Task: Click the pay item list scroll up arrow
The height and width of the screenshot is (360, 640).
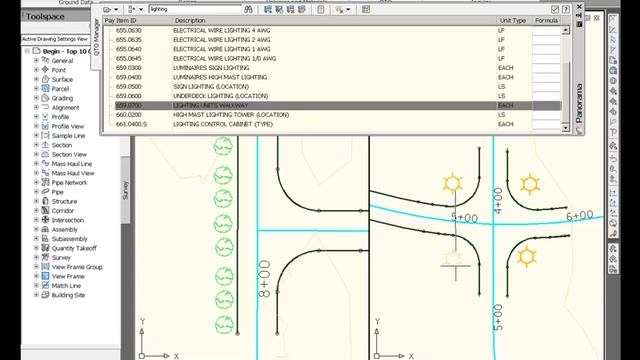Action: 565,30
